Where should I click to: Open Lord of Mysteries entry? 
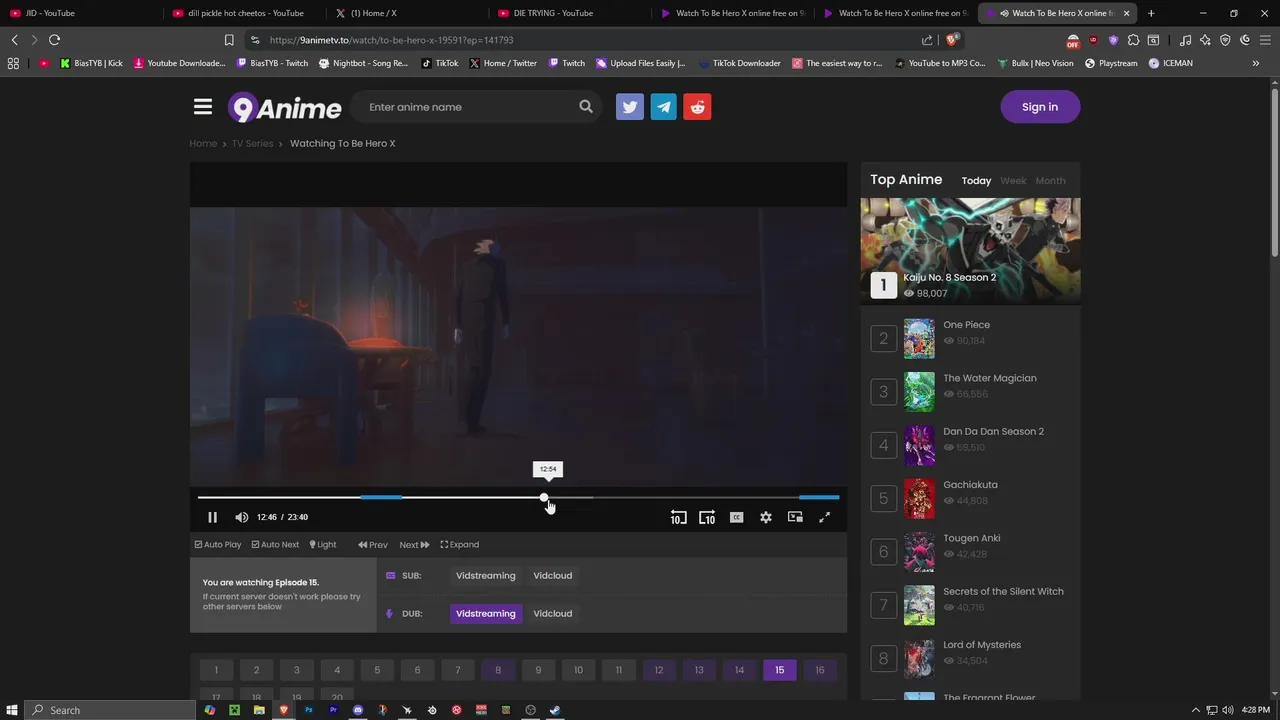[982, 645]
